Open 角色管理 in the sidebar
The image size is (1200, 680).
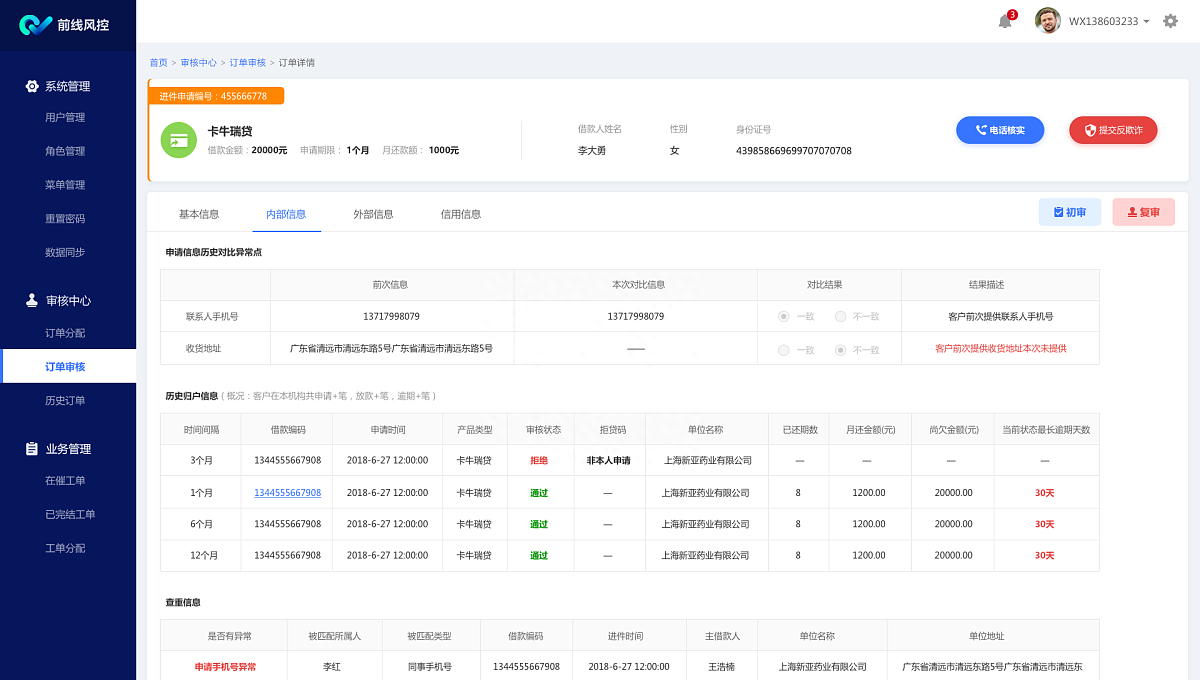click(x=65, y=152)
